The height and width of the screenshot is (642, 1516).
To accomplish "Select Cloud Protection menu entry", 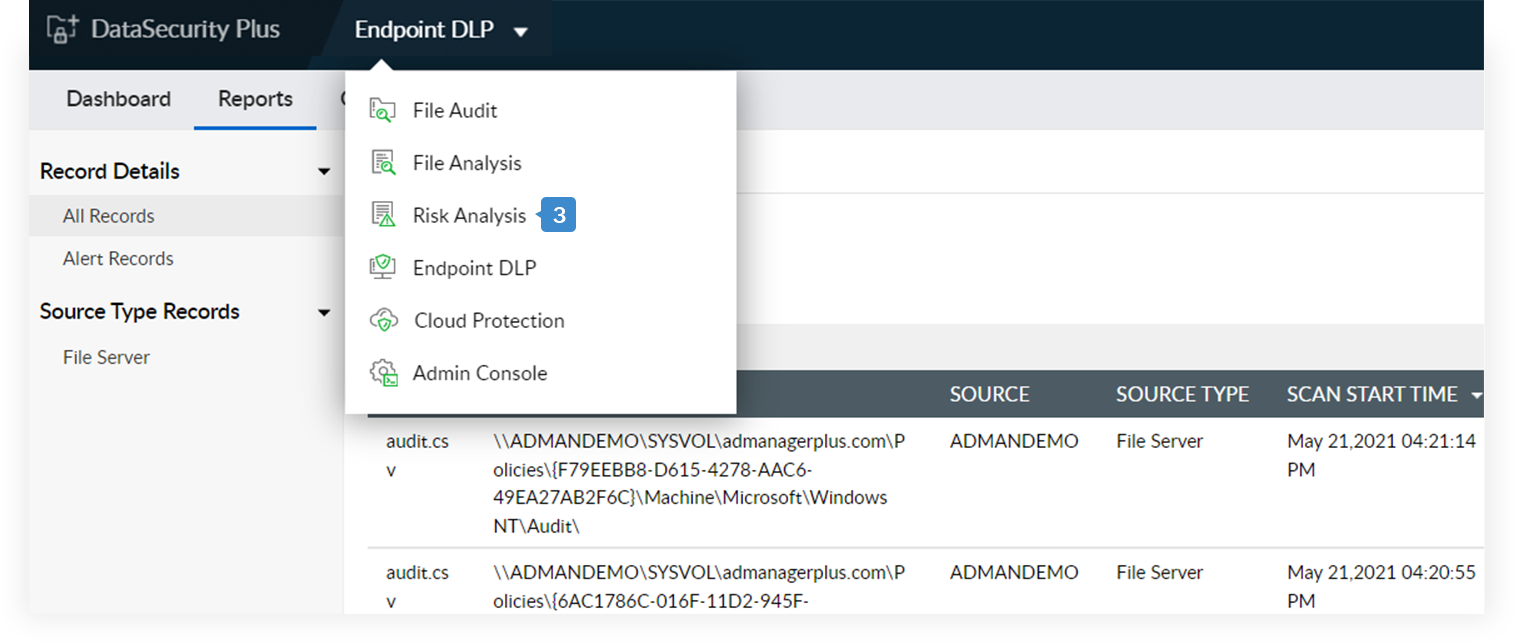I will (x=489, y=321).
